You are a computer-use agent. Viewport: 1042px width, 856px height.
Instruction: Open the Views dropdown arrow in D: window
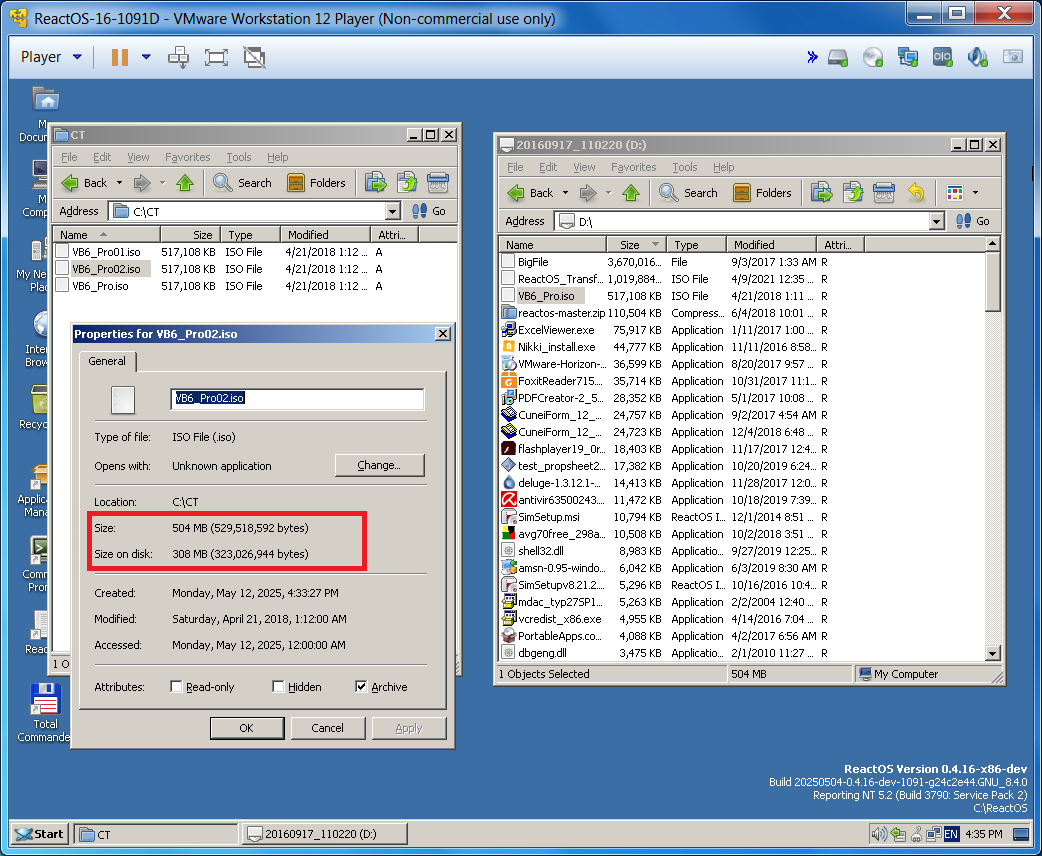click(x=975, y=193)
